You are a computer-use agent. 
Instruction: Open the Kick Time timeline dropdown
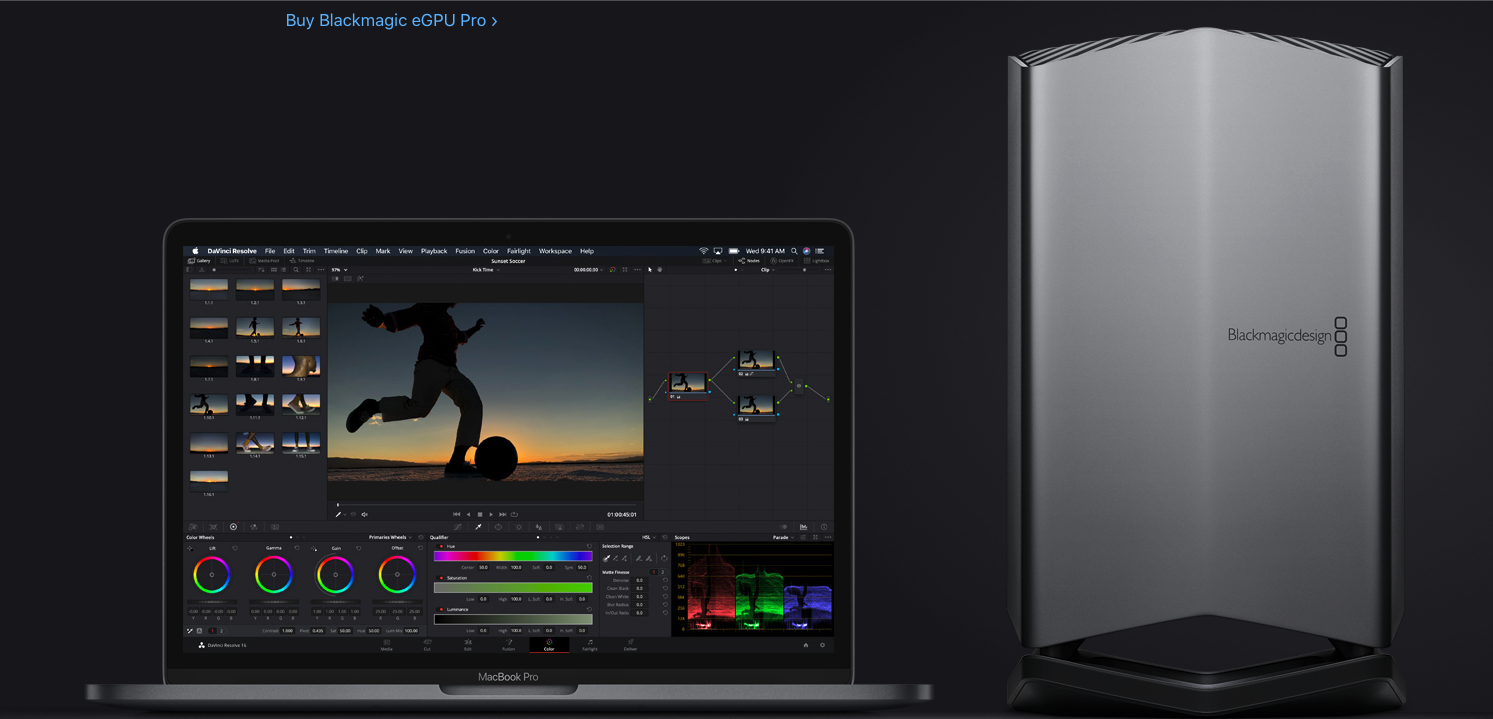(486, 270)
